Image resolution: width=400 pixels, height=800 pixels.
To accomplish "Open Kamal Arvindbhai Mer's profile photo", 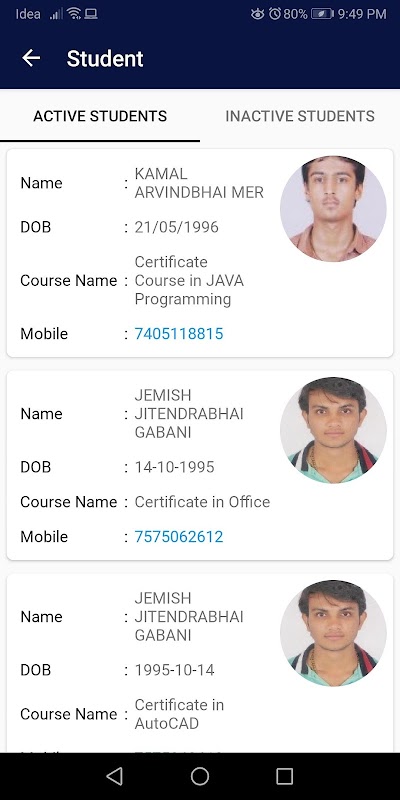I will tap(333, 209).
